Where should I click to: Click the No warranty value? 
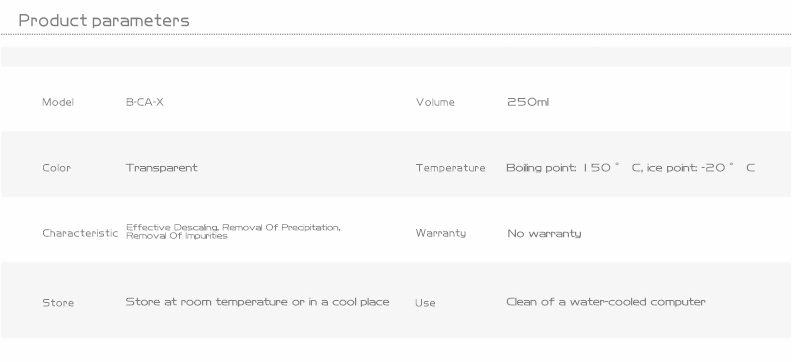[544, 233]
